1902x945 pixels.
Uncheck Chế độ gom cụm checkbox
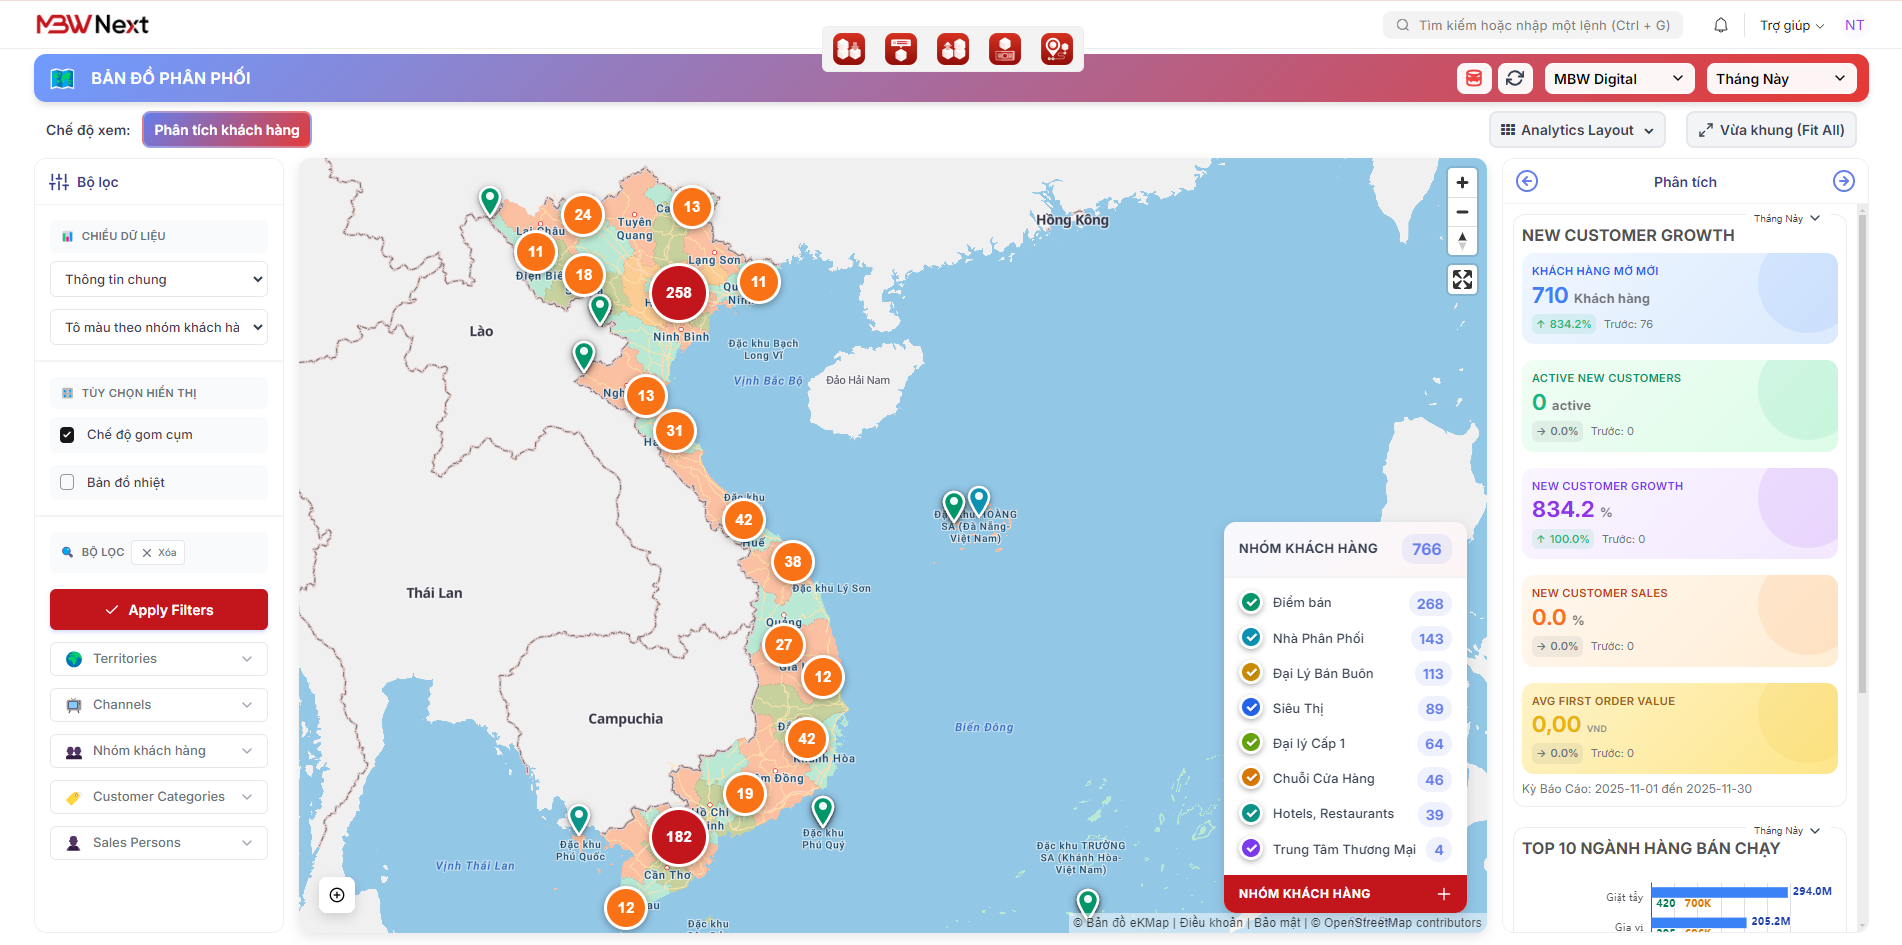tap(67, 435)
